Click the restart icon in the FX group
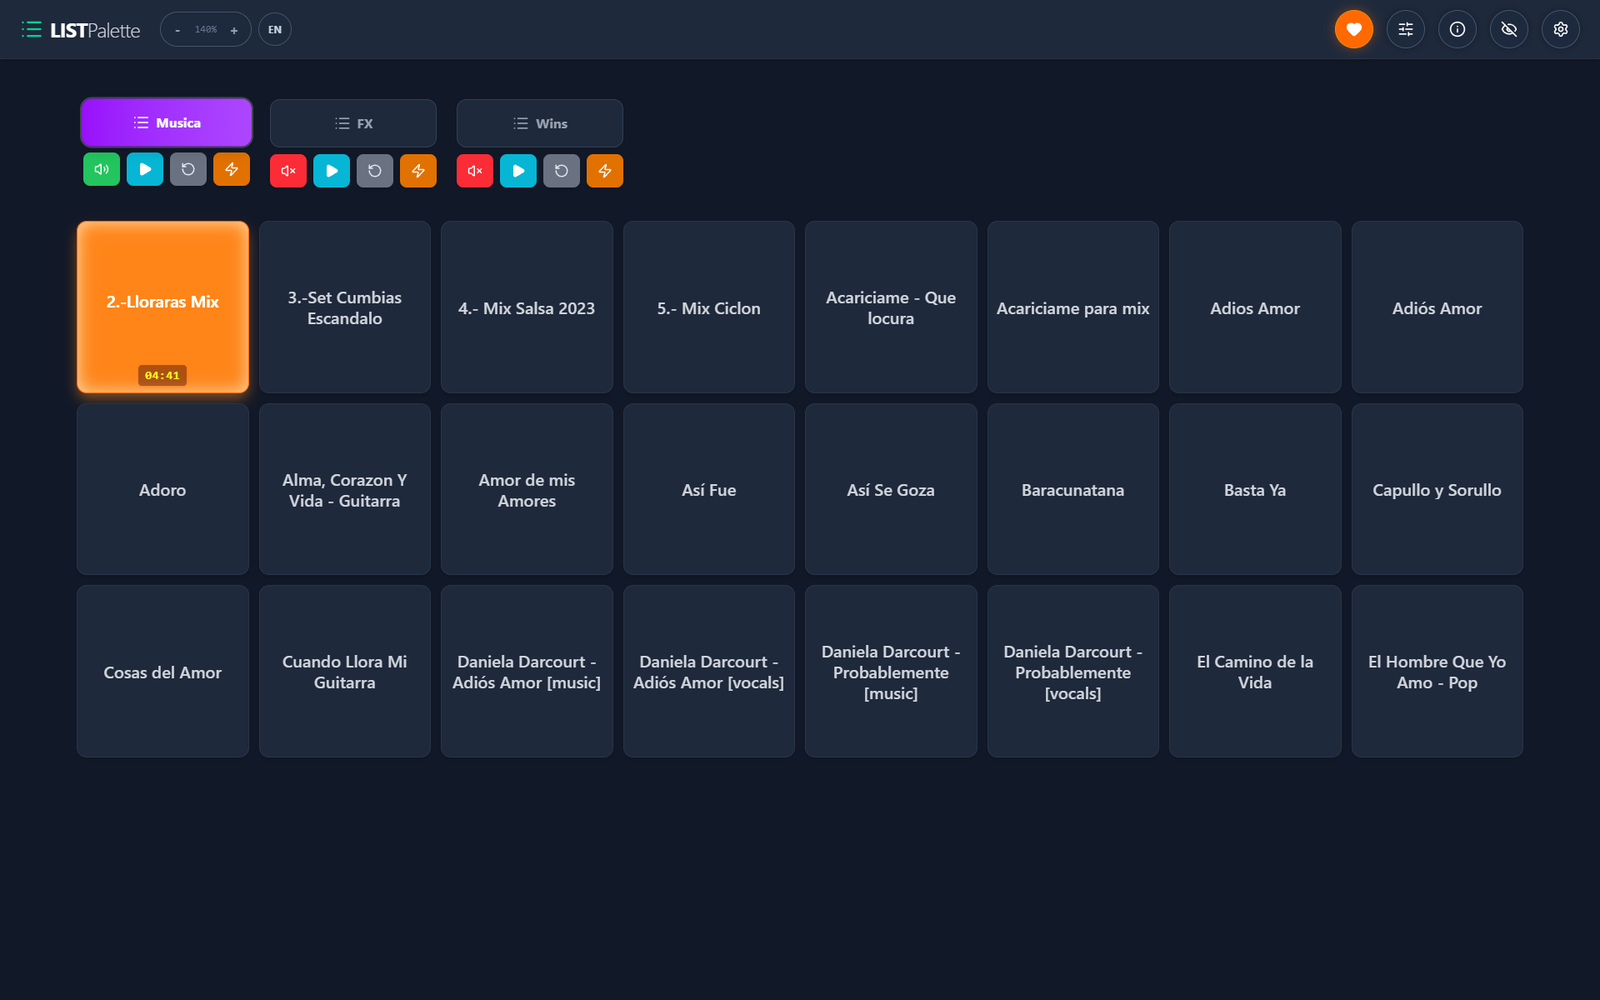The height and width of the screenshot is (1000, 1600). pyautogui.click(x=374, y=171)
